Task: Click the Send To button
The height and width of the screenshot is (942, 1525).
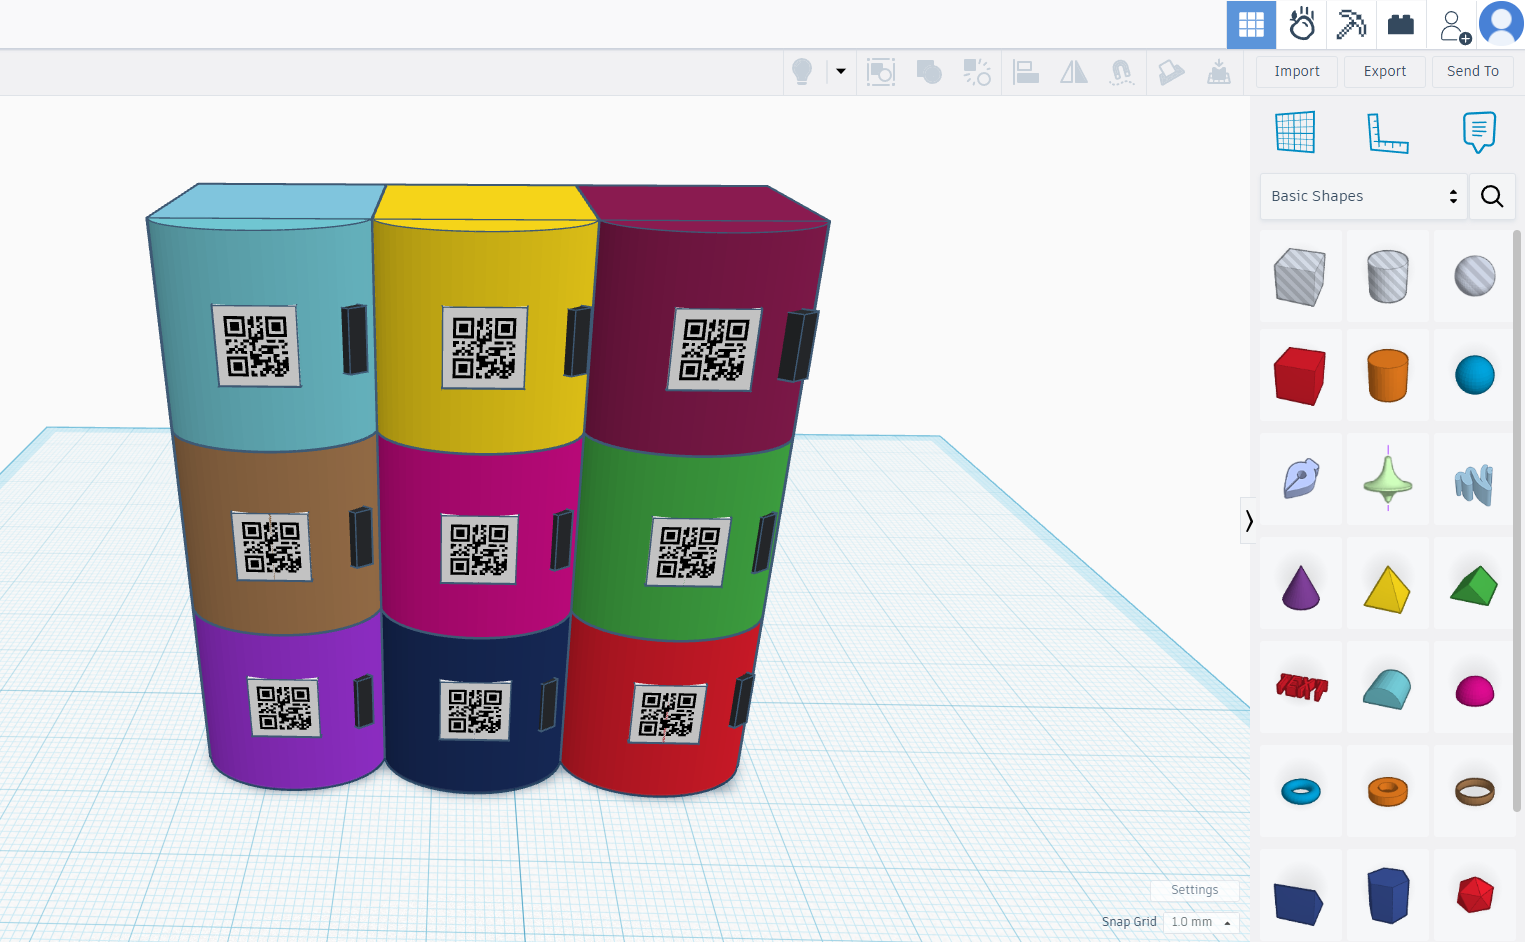Action: 1473,71
